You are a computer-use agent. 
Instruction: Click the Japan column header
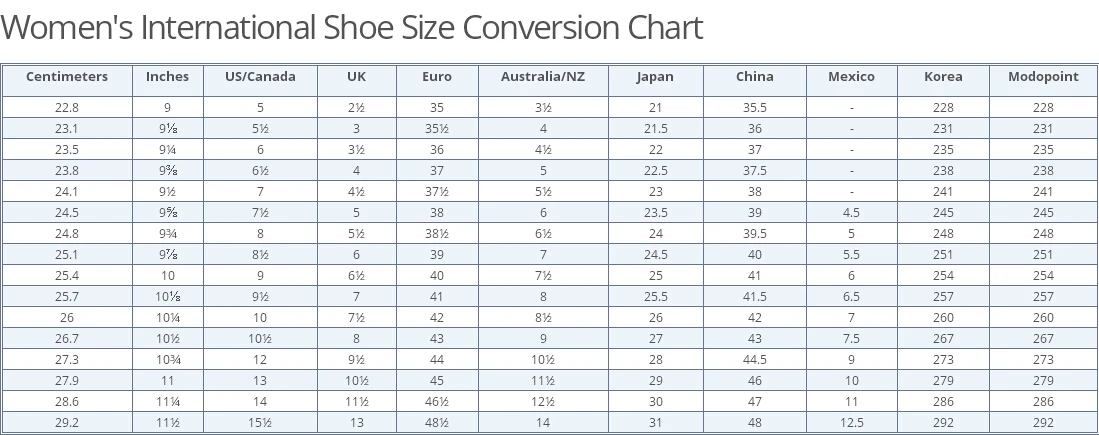(655, 77)
